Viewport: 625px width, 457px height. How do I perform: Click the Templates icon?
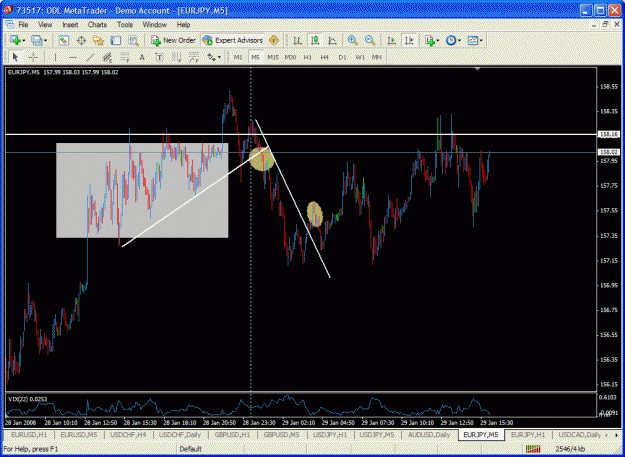(472, 40)
